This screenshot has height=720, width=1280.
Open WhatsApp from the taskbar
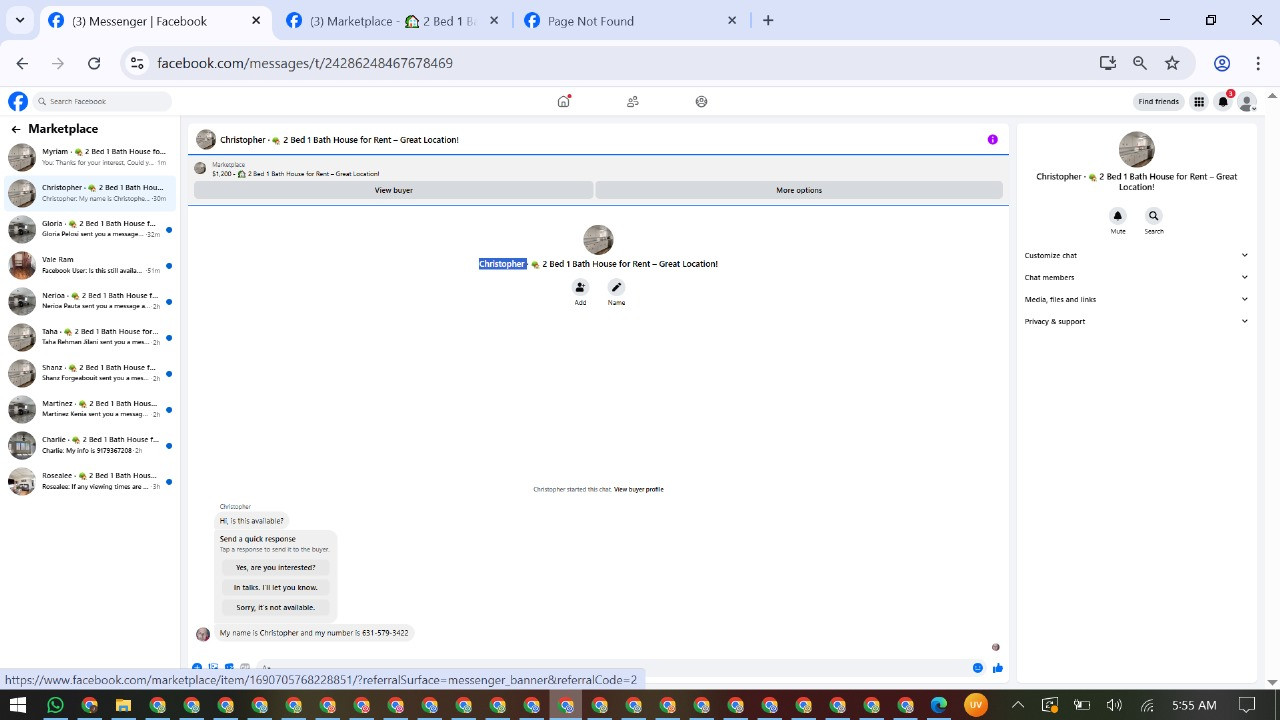coord(55,705)
